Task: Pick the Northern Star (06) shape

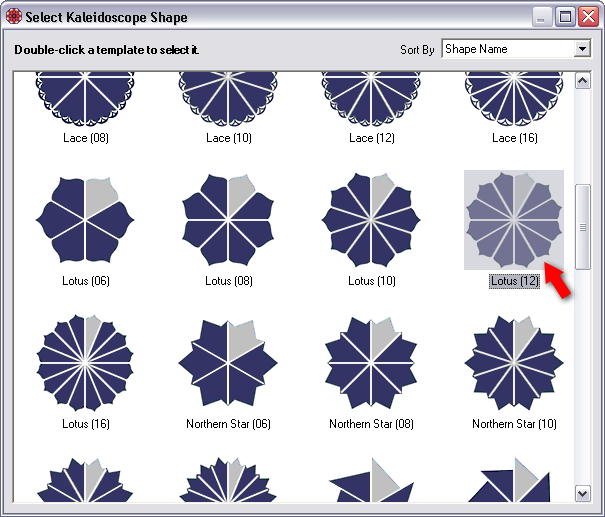Action: point(228,363)
